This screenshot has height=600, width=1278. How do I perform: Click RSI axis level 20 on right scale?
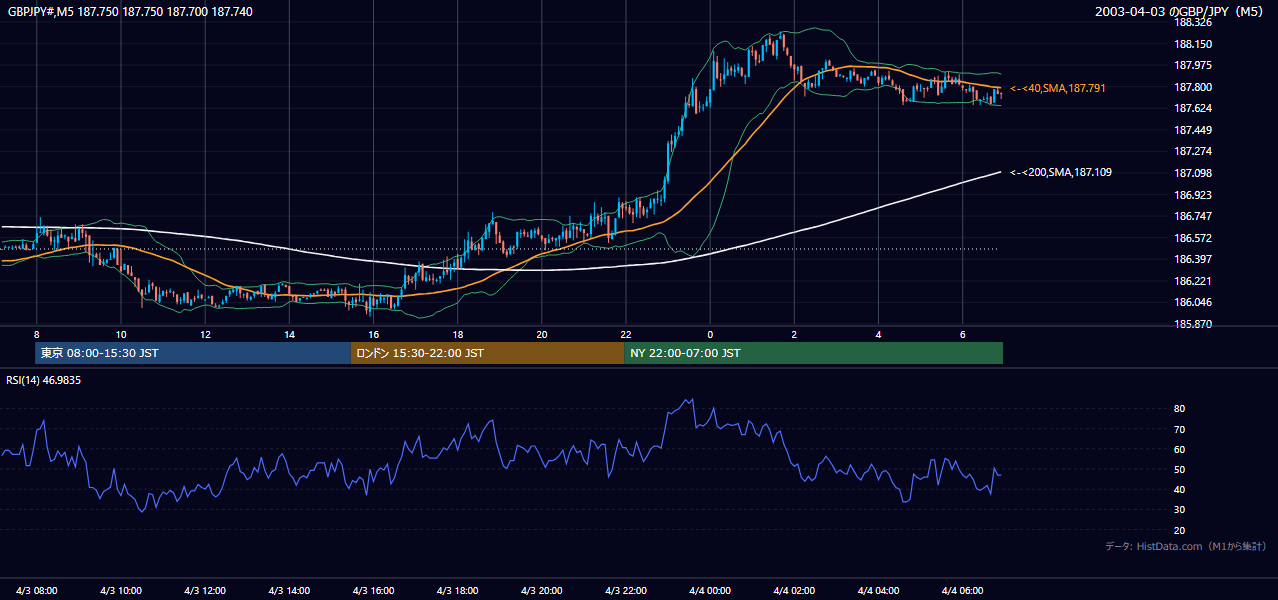point(1180,530)
